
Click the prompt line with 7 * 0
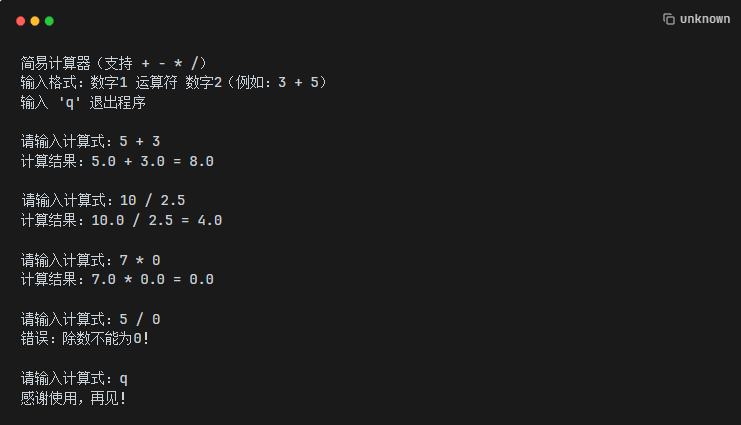tap(90, 260)
